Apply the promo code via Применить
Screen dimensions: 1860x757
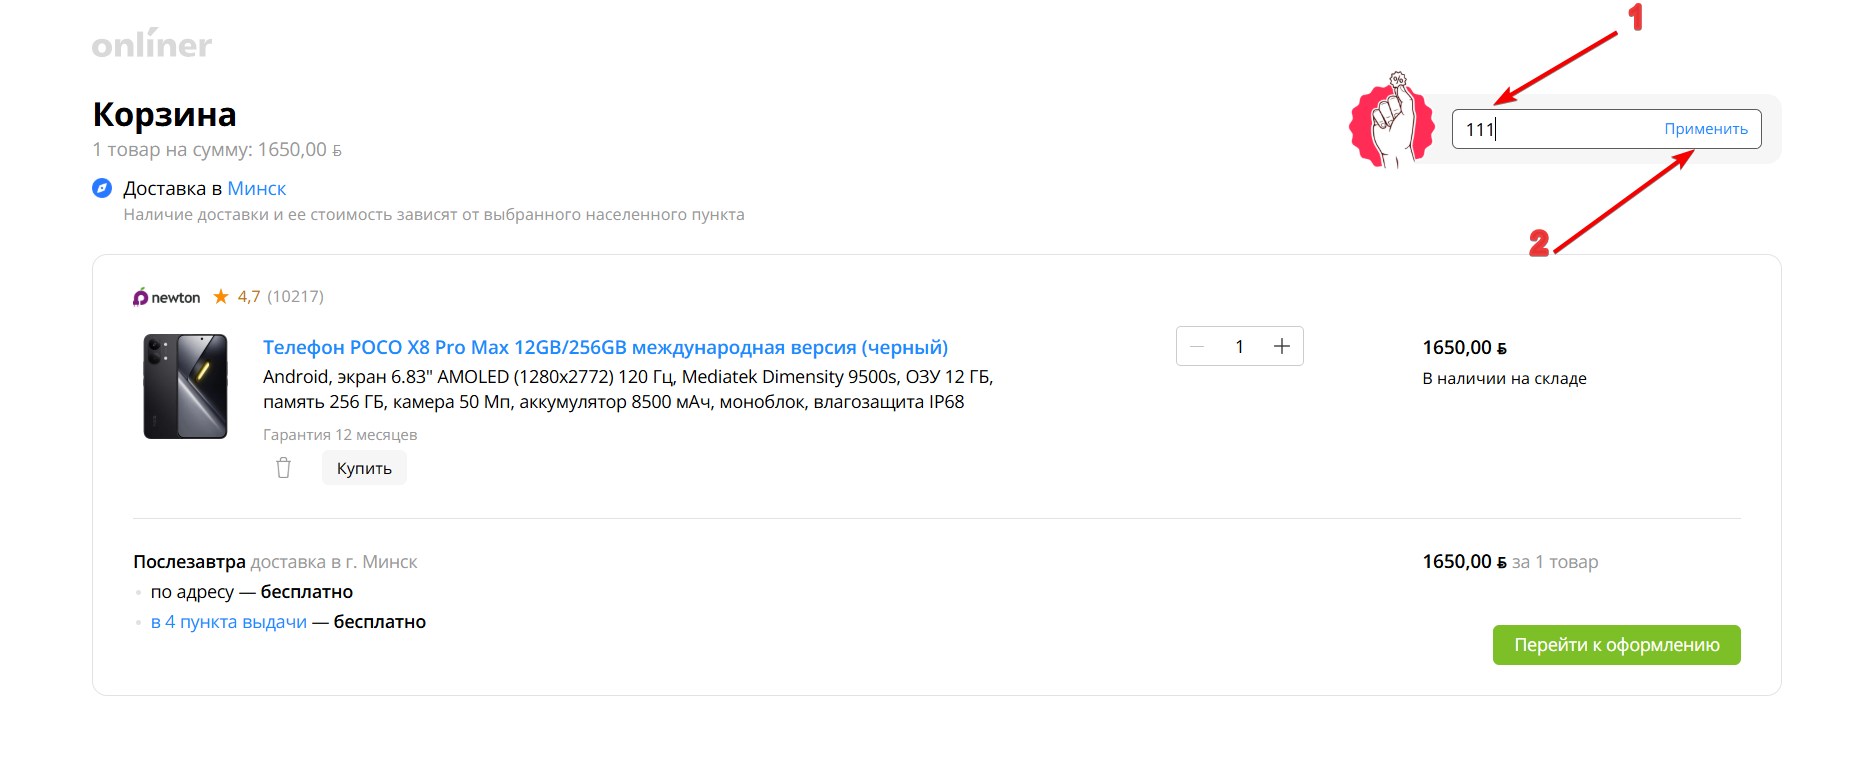point(1706,129)
